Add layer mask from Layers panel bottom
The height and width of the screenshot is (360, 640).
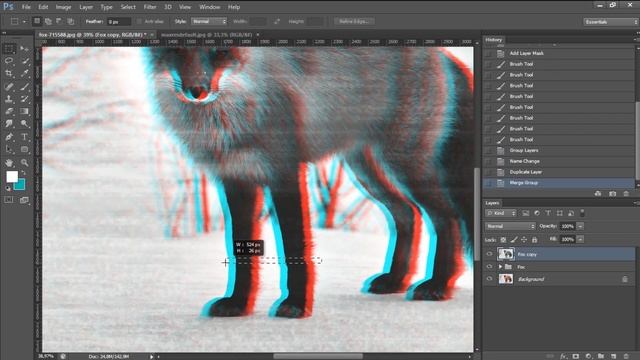pos(576,356)
